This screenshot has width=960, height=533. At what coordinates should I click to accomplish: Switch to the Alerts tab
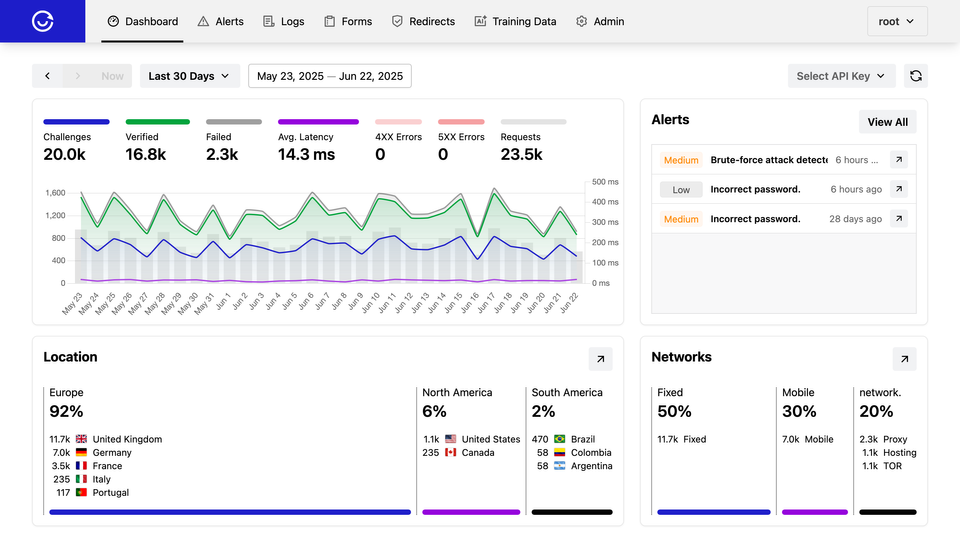point(220,21)
